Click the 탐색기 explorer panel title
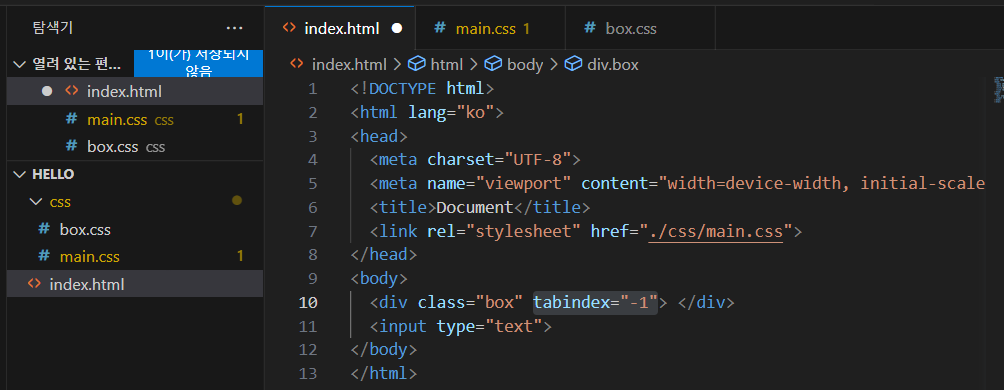The image size is (1004, 390). pos(53,28)
